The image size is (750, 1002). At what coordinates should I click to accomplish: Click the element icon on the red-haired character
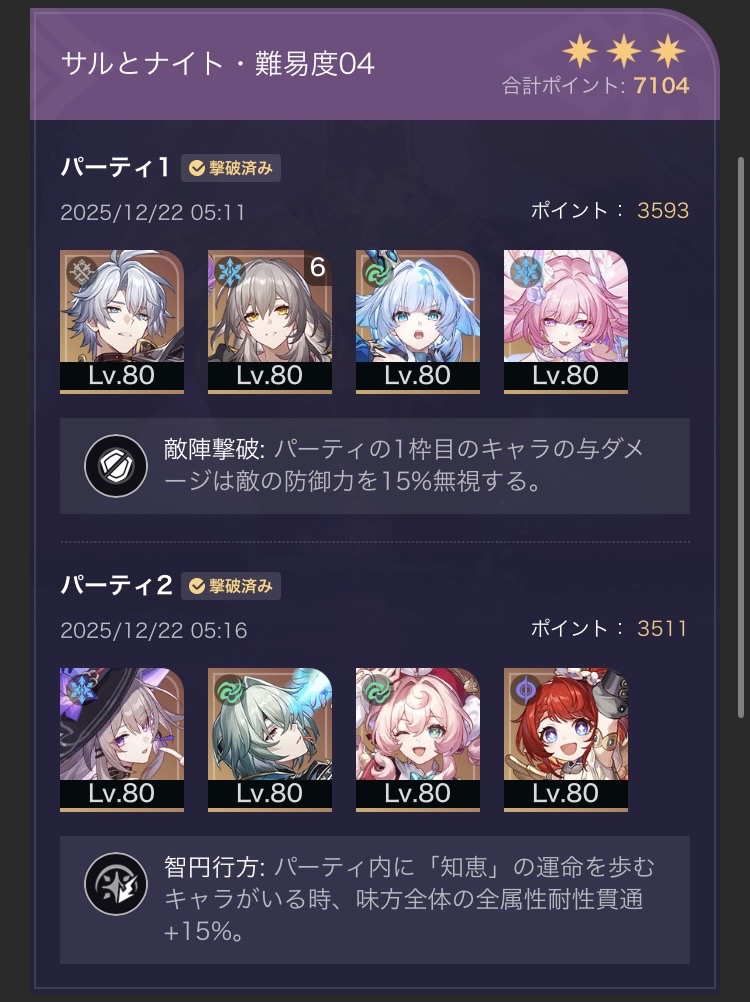point(526,691)
